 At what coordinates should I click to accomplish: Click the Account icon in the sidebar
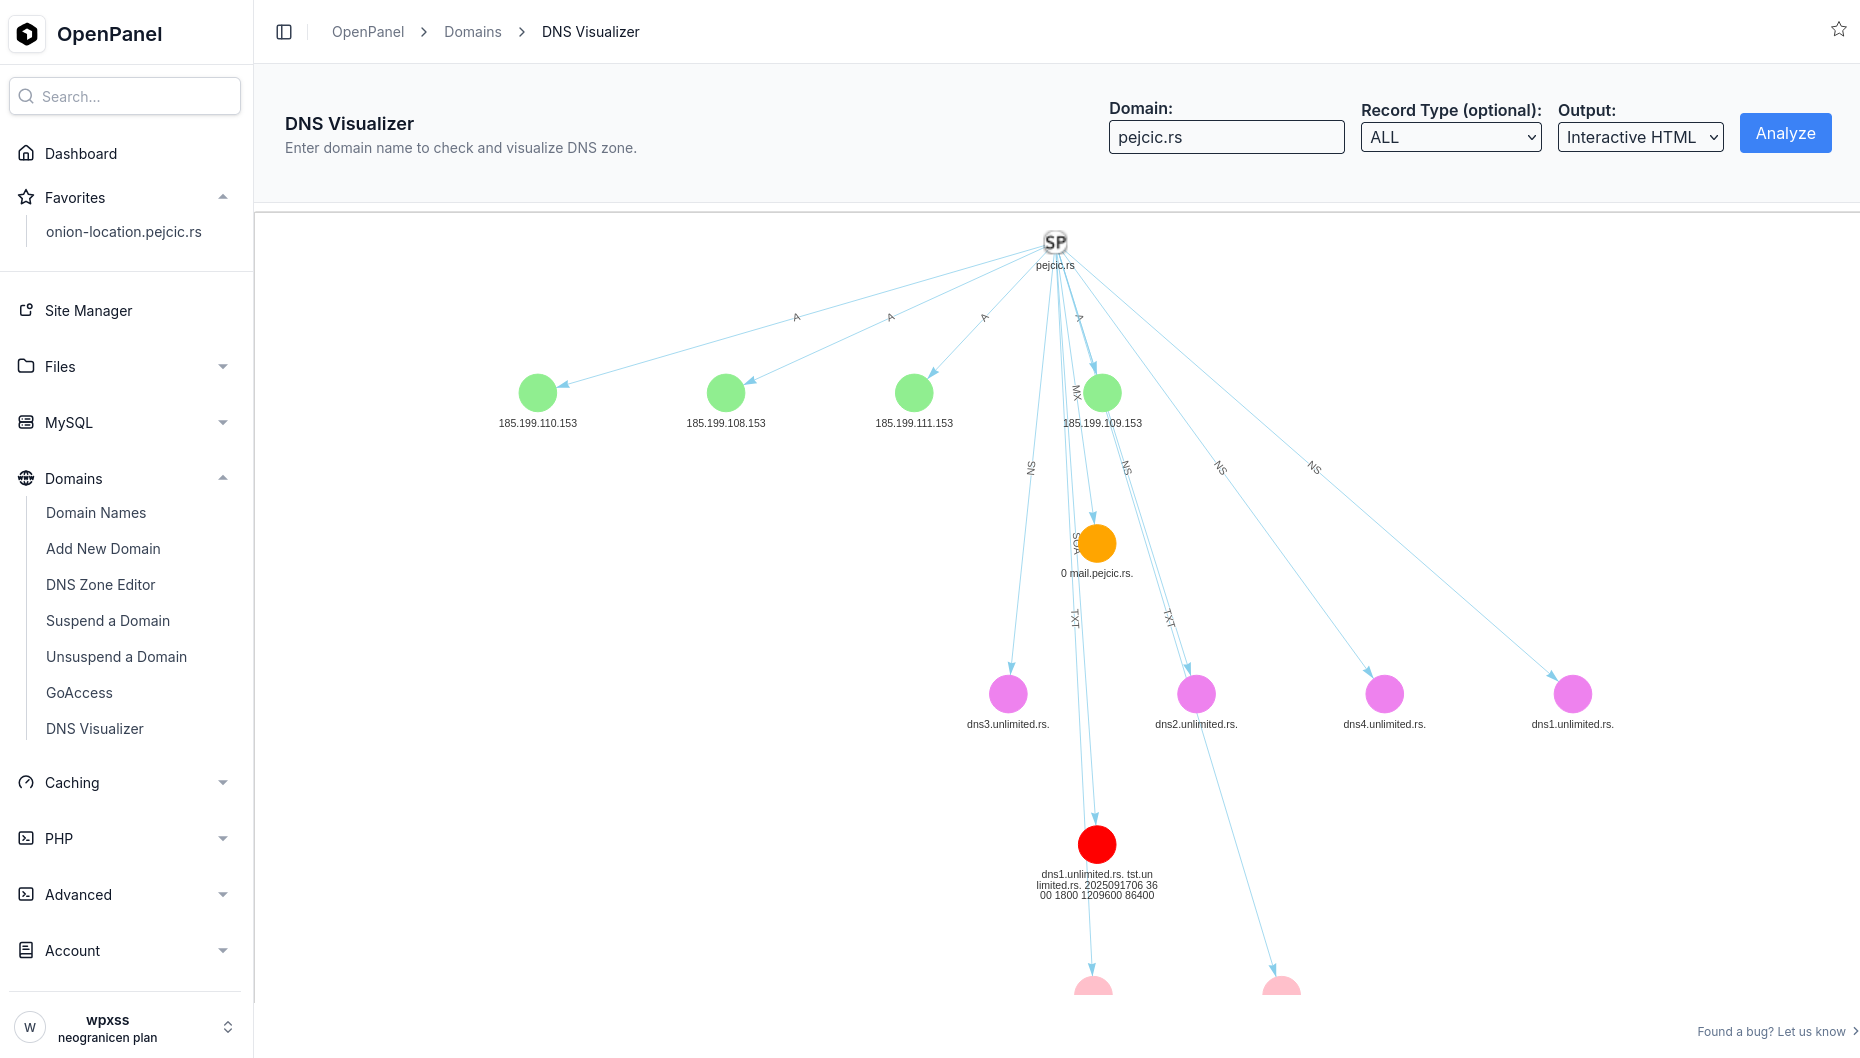pos(26,950)
